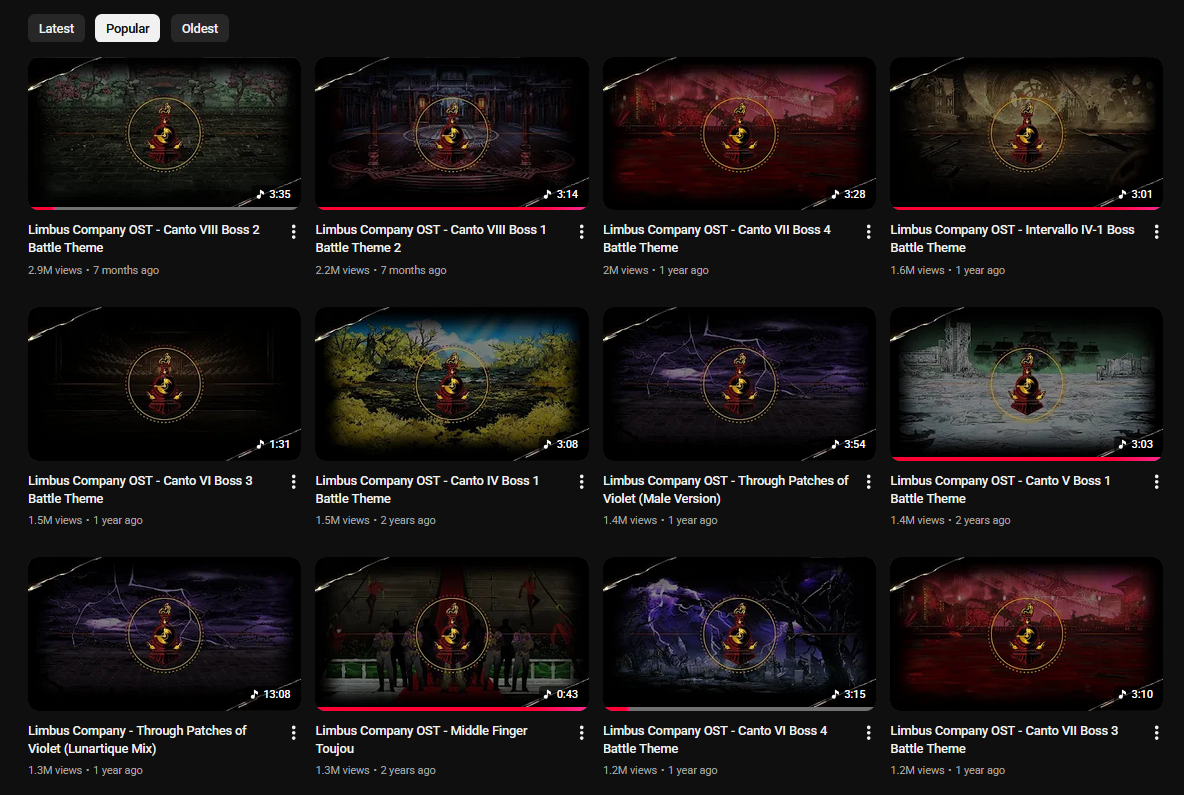Open more options for Canto IV Boss 1 video
This screenshot has width=1184, height=795.
(581, 482)
